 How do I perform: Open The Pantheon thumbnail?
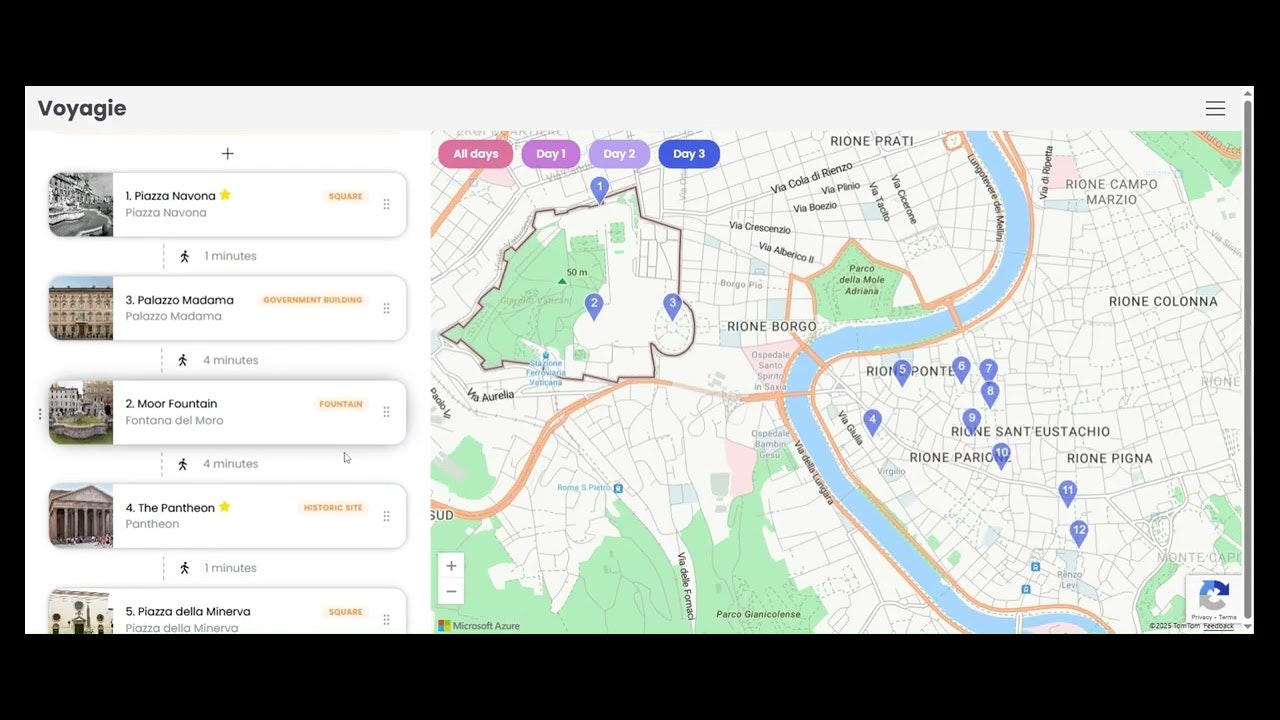tap(81, 516)
